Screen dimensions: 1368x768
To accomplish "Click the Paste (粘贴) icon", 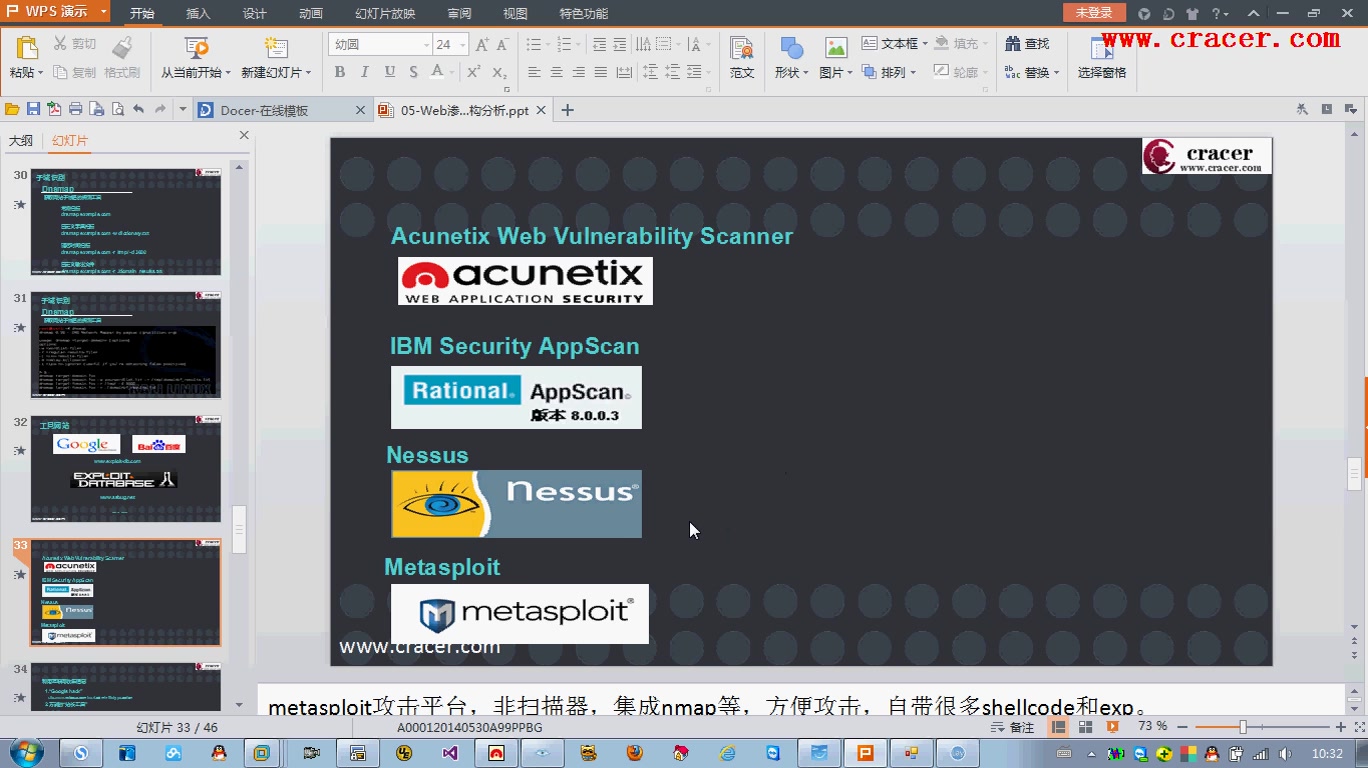I will point(26,47).
